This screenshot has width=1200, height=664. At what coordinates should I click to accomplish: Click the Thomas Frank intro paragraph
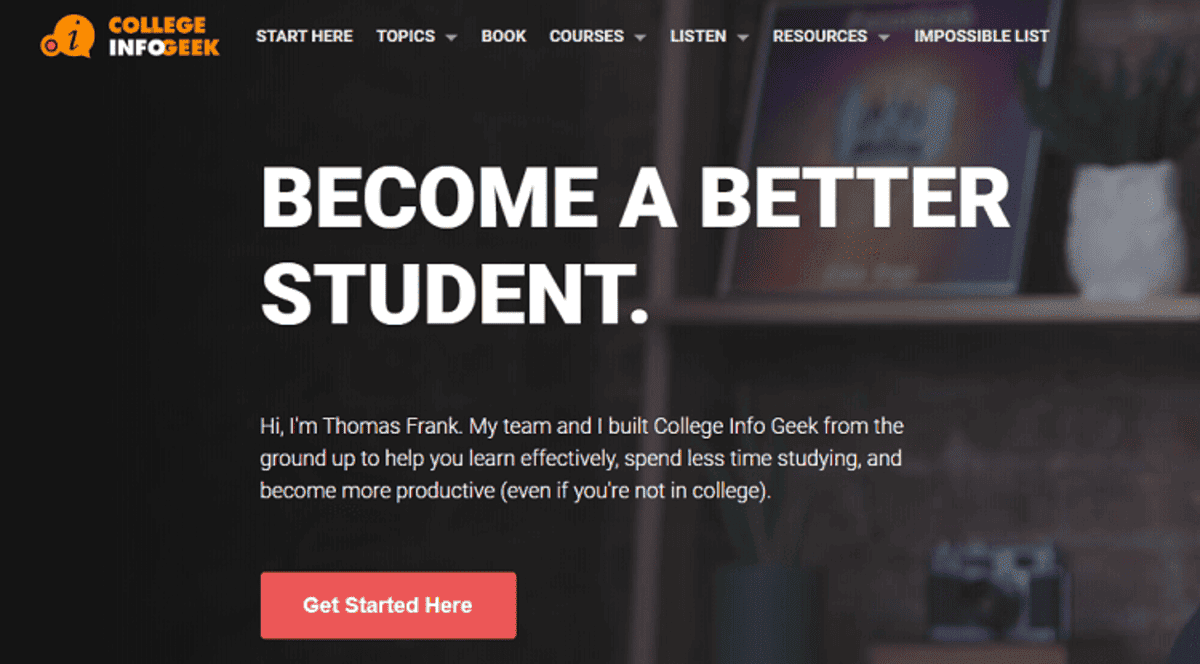[581, 459]
